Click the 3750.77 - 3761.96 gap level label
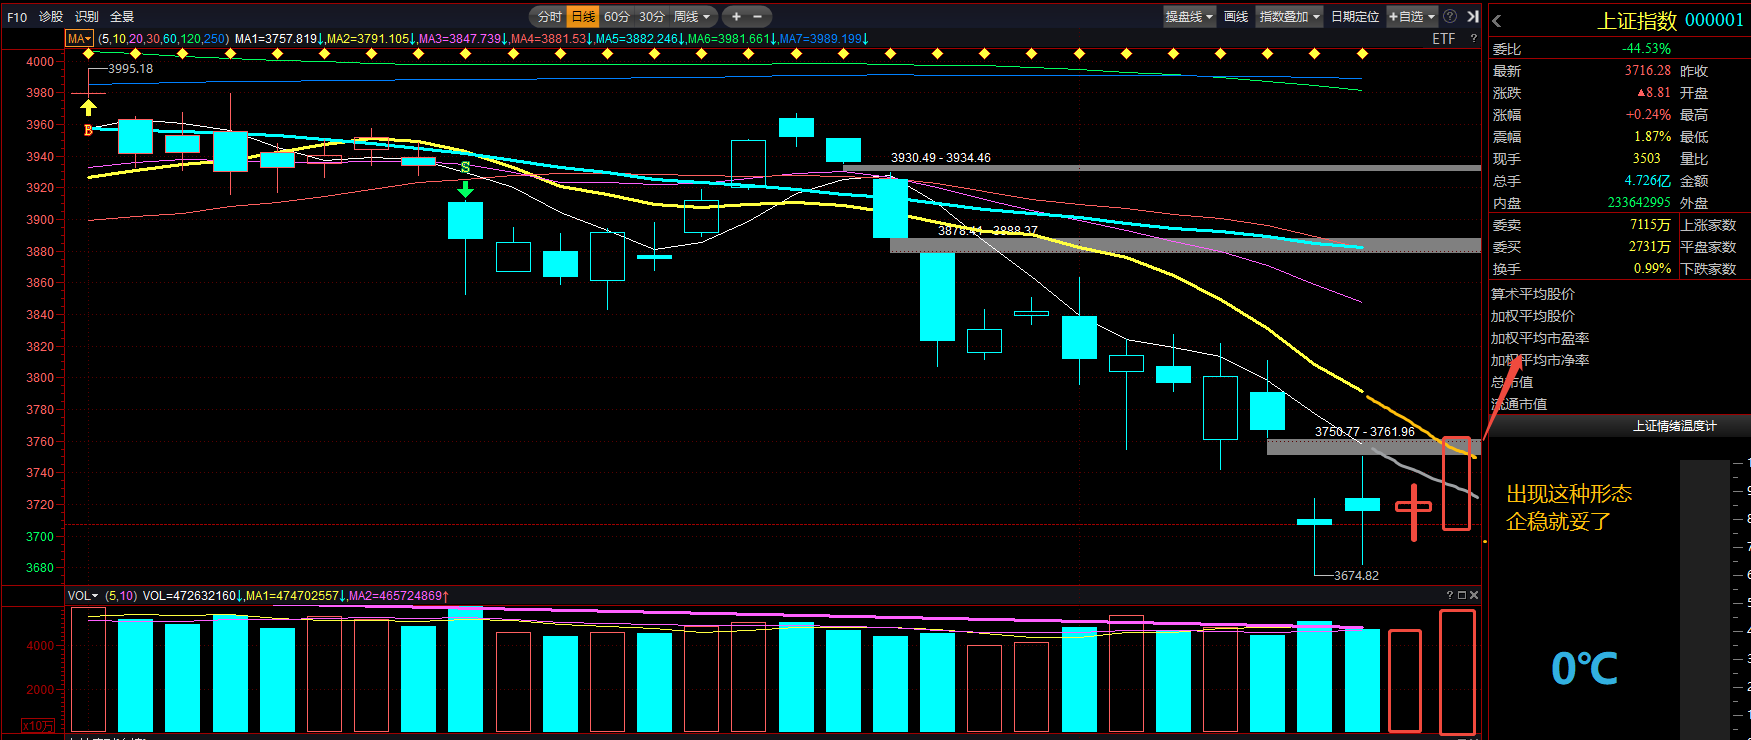Screen dimensions: 1751x740 click(x=1365, y=432)
